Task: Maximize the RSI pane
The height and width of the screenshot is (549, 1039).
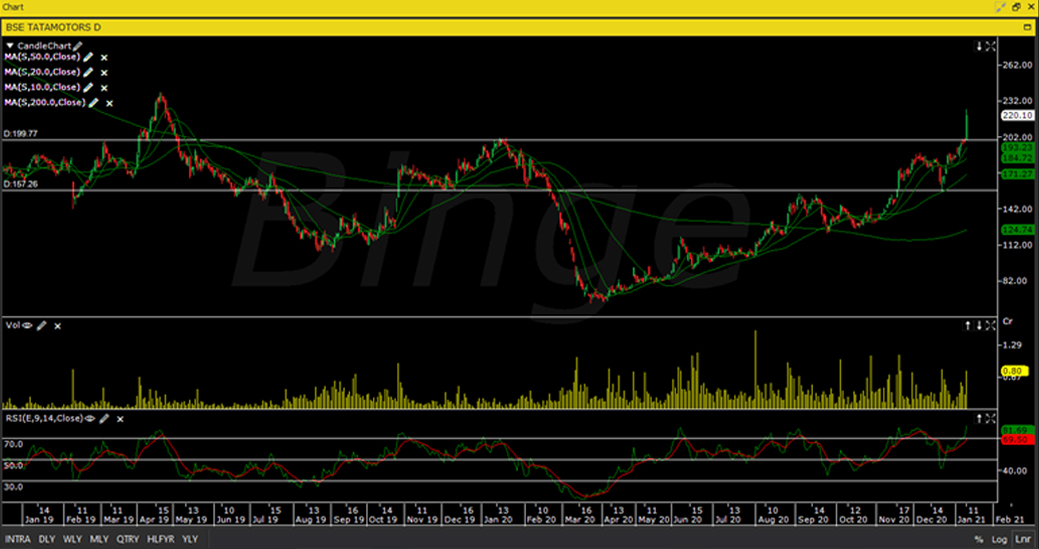Action: (x=990, y=419)
